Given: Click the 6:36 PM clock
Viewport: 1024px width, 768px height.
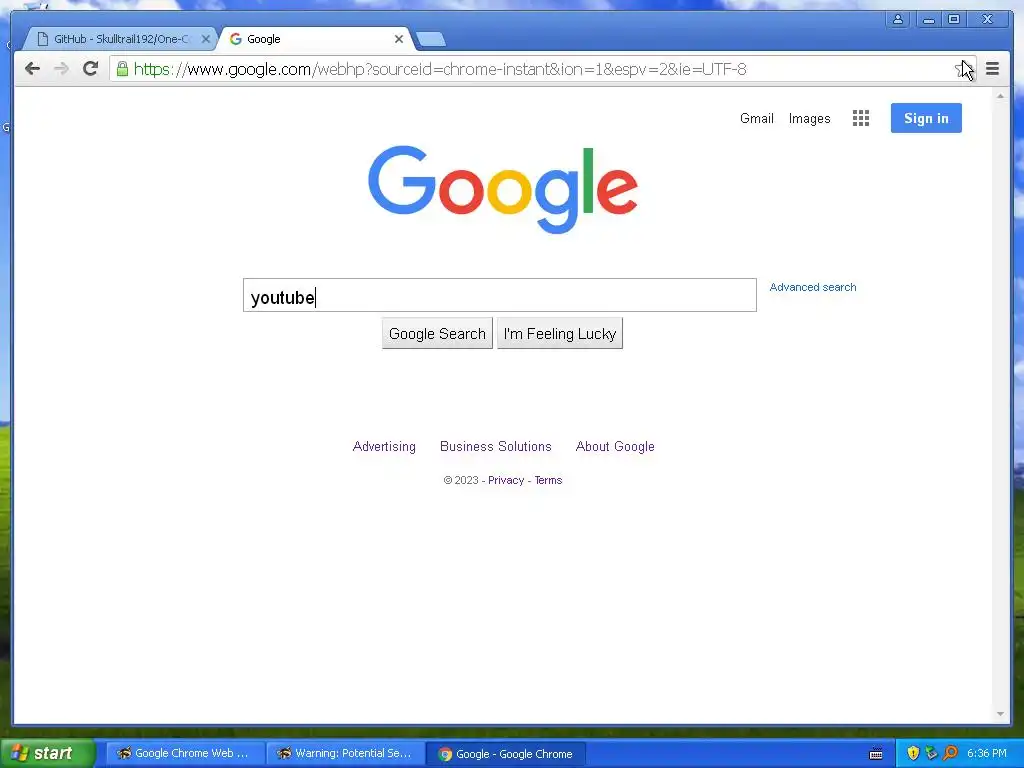Looking at the screenshot, I should click(x=987, y=754).
